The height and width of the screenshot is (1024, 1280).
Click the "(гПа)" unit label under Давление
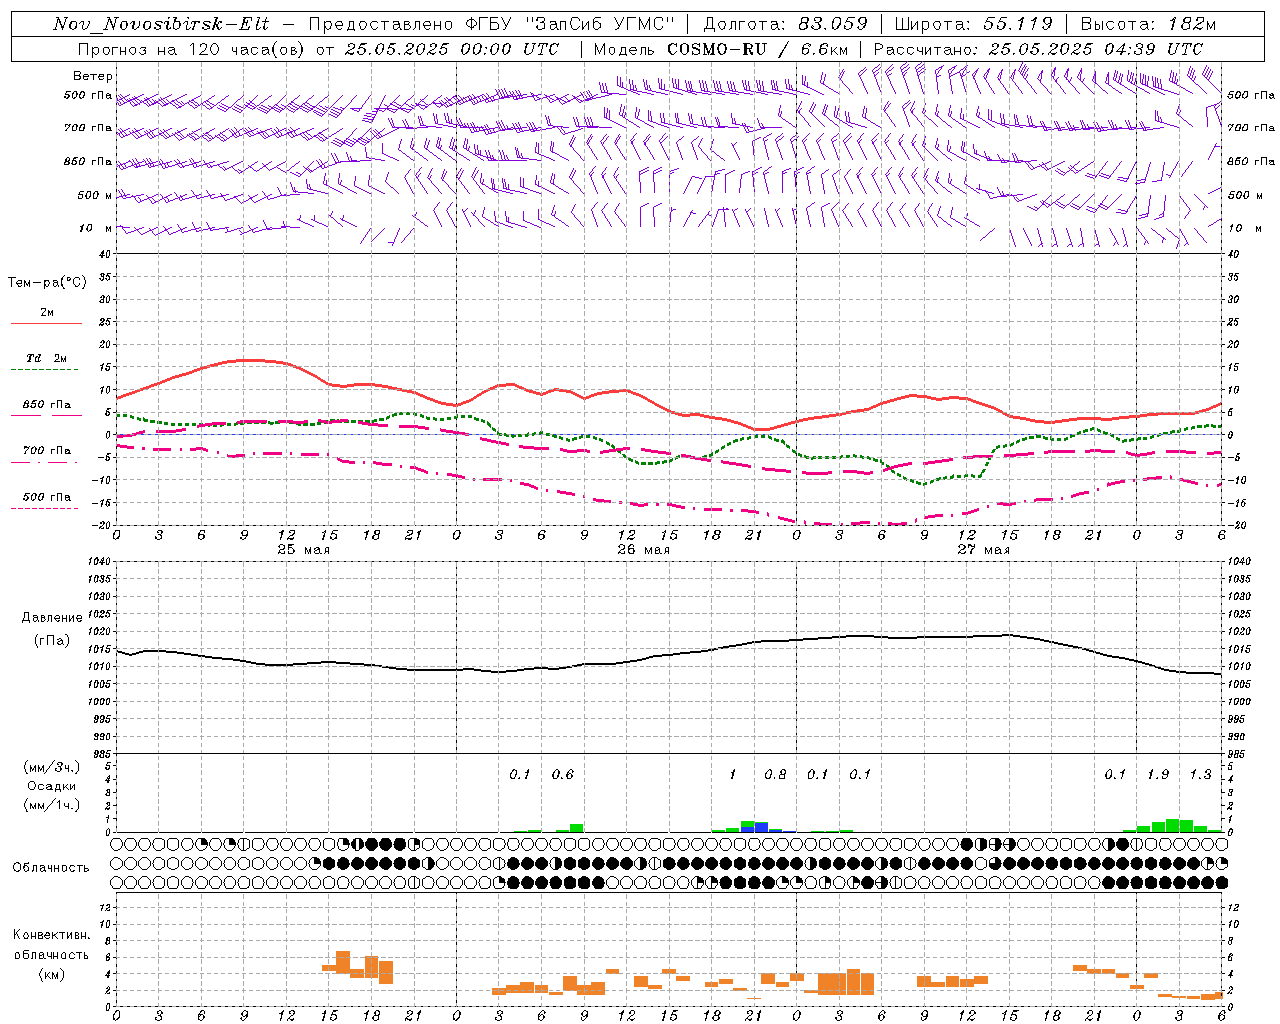pos(52,641)
